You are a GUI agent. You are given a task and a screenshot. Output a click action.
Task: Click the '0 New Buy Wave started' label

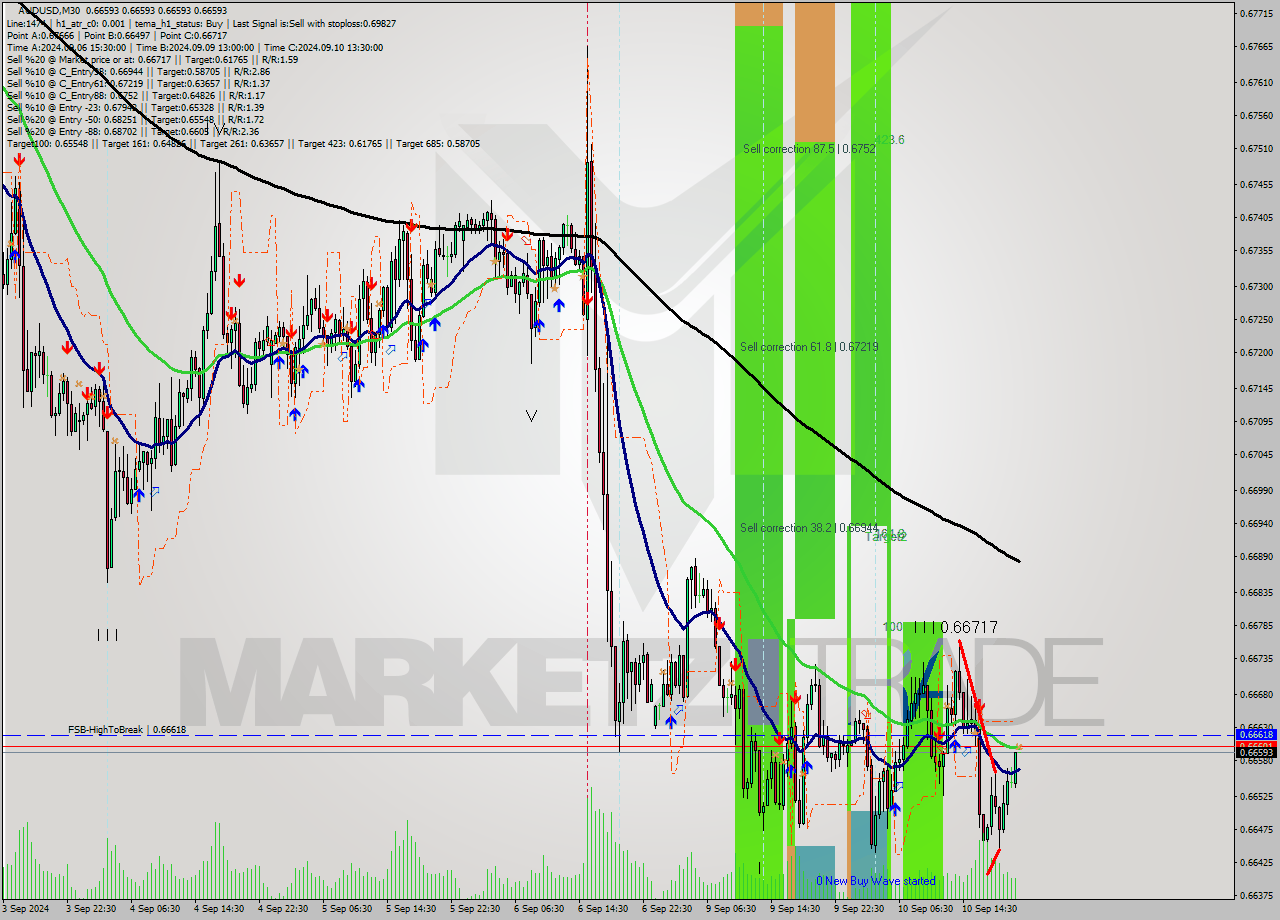(876, 881)
